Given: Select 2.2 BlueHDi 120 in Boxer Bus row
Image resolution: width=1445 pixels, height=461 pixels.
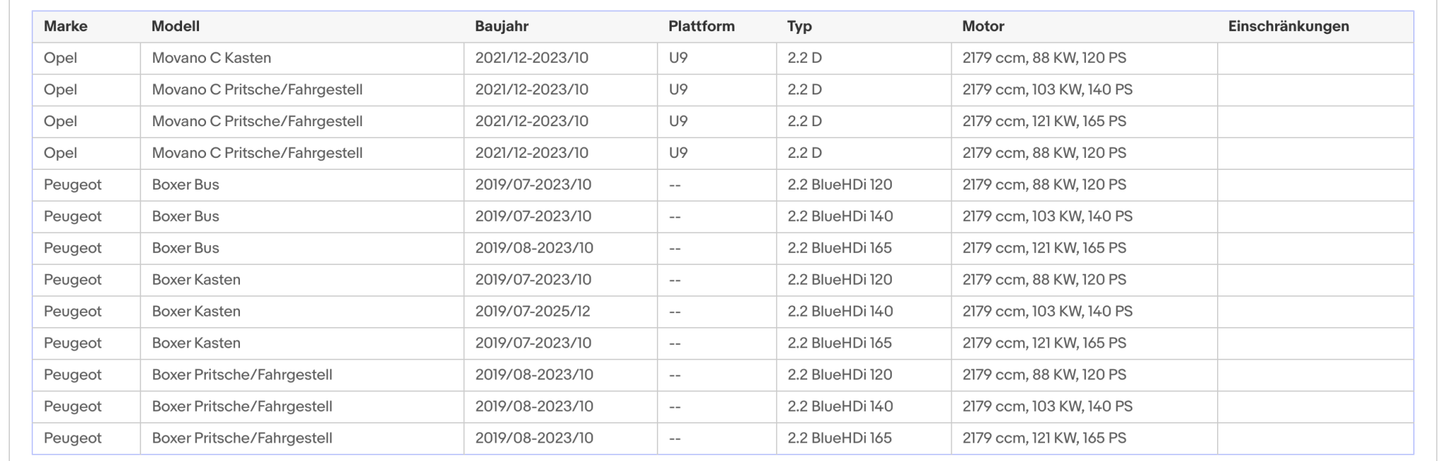Looking at the screenshot, I should pos(840,185).
